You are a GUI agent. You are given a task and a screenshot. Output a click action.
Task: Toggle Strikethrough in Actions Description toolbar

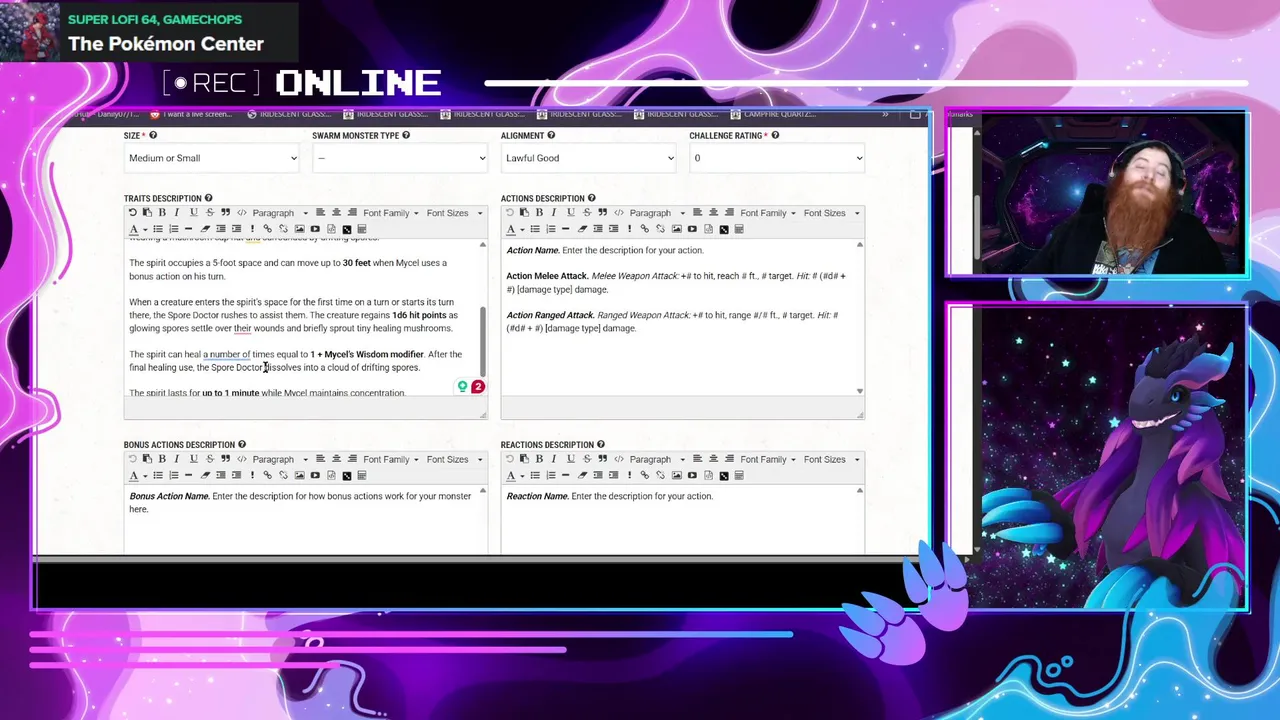pyautogui.click(x=587, y=212)
